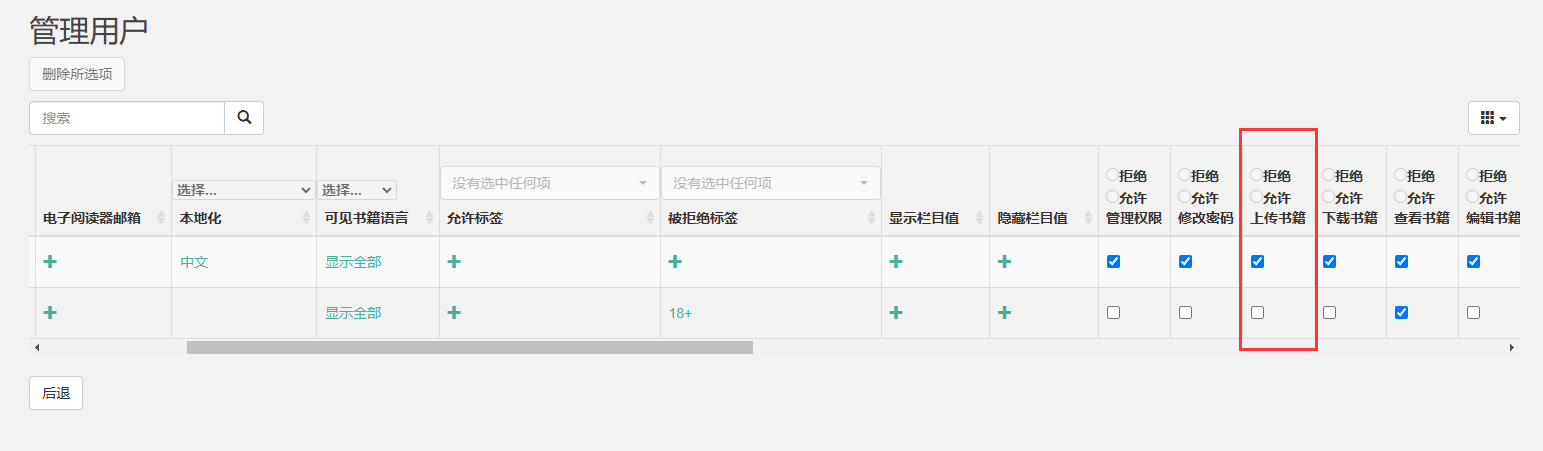The width and height of the screenshot is (1543, 451).
Task: Click the horizontal scrollbar thumb
Action: coord(469,348)
